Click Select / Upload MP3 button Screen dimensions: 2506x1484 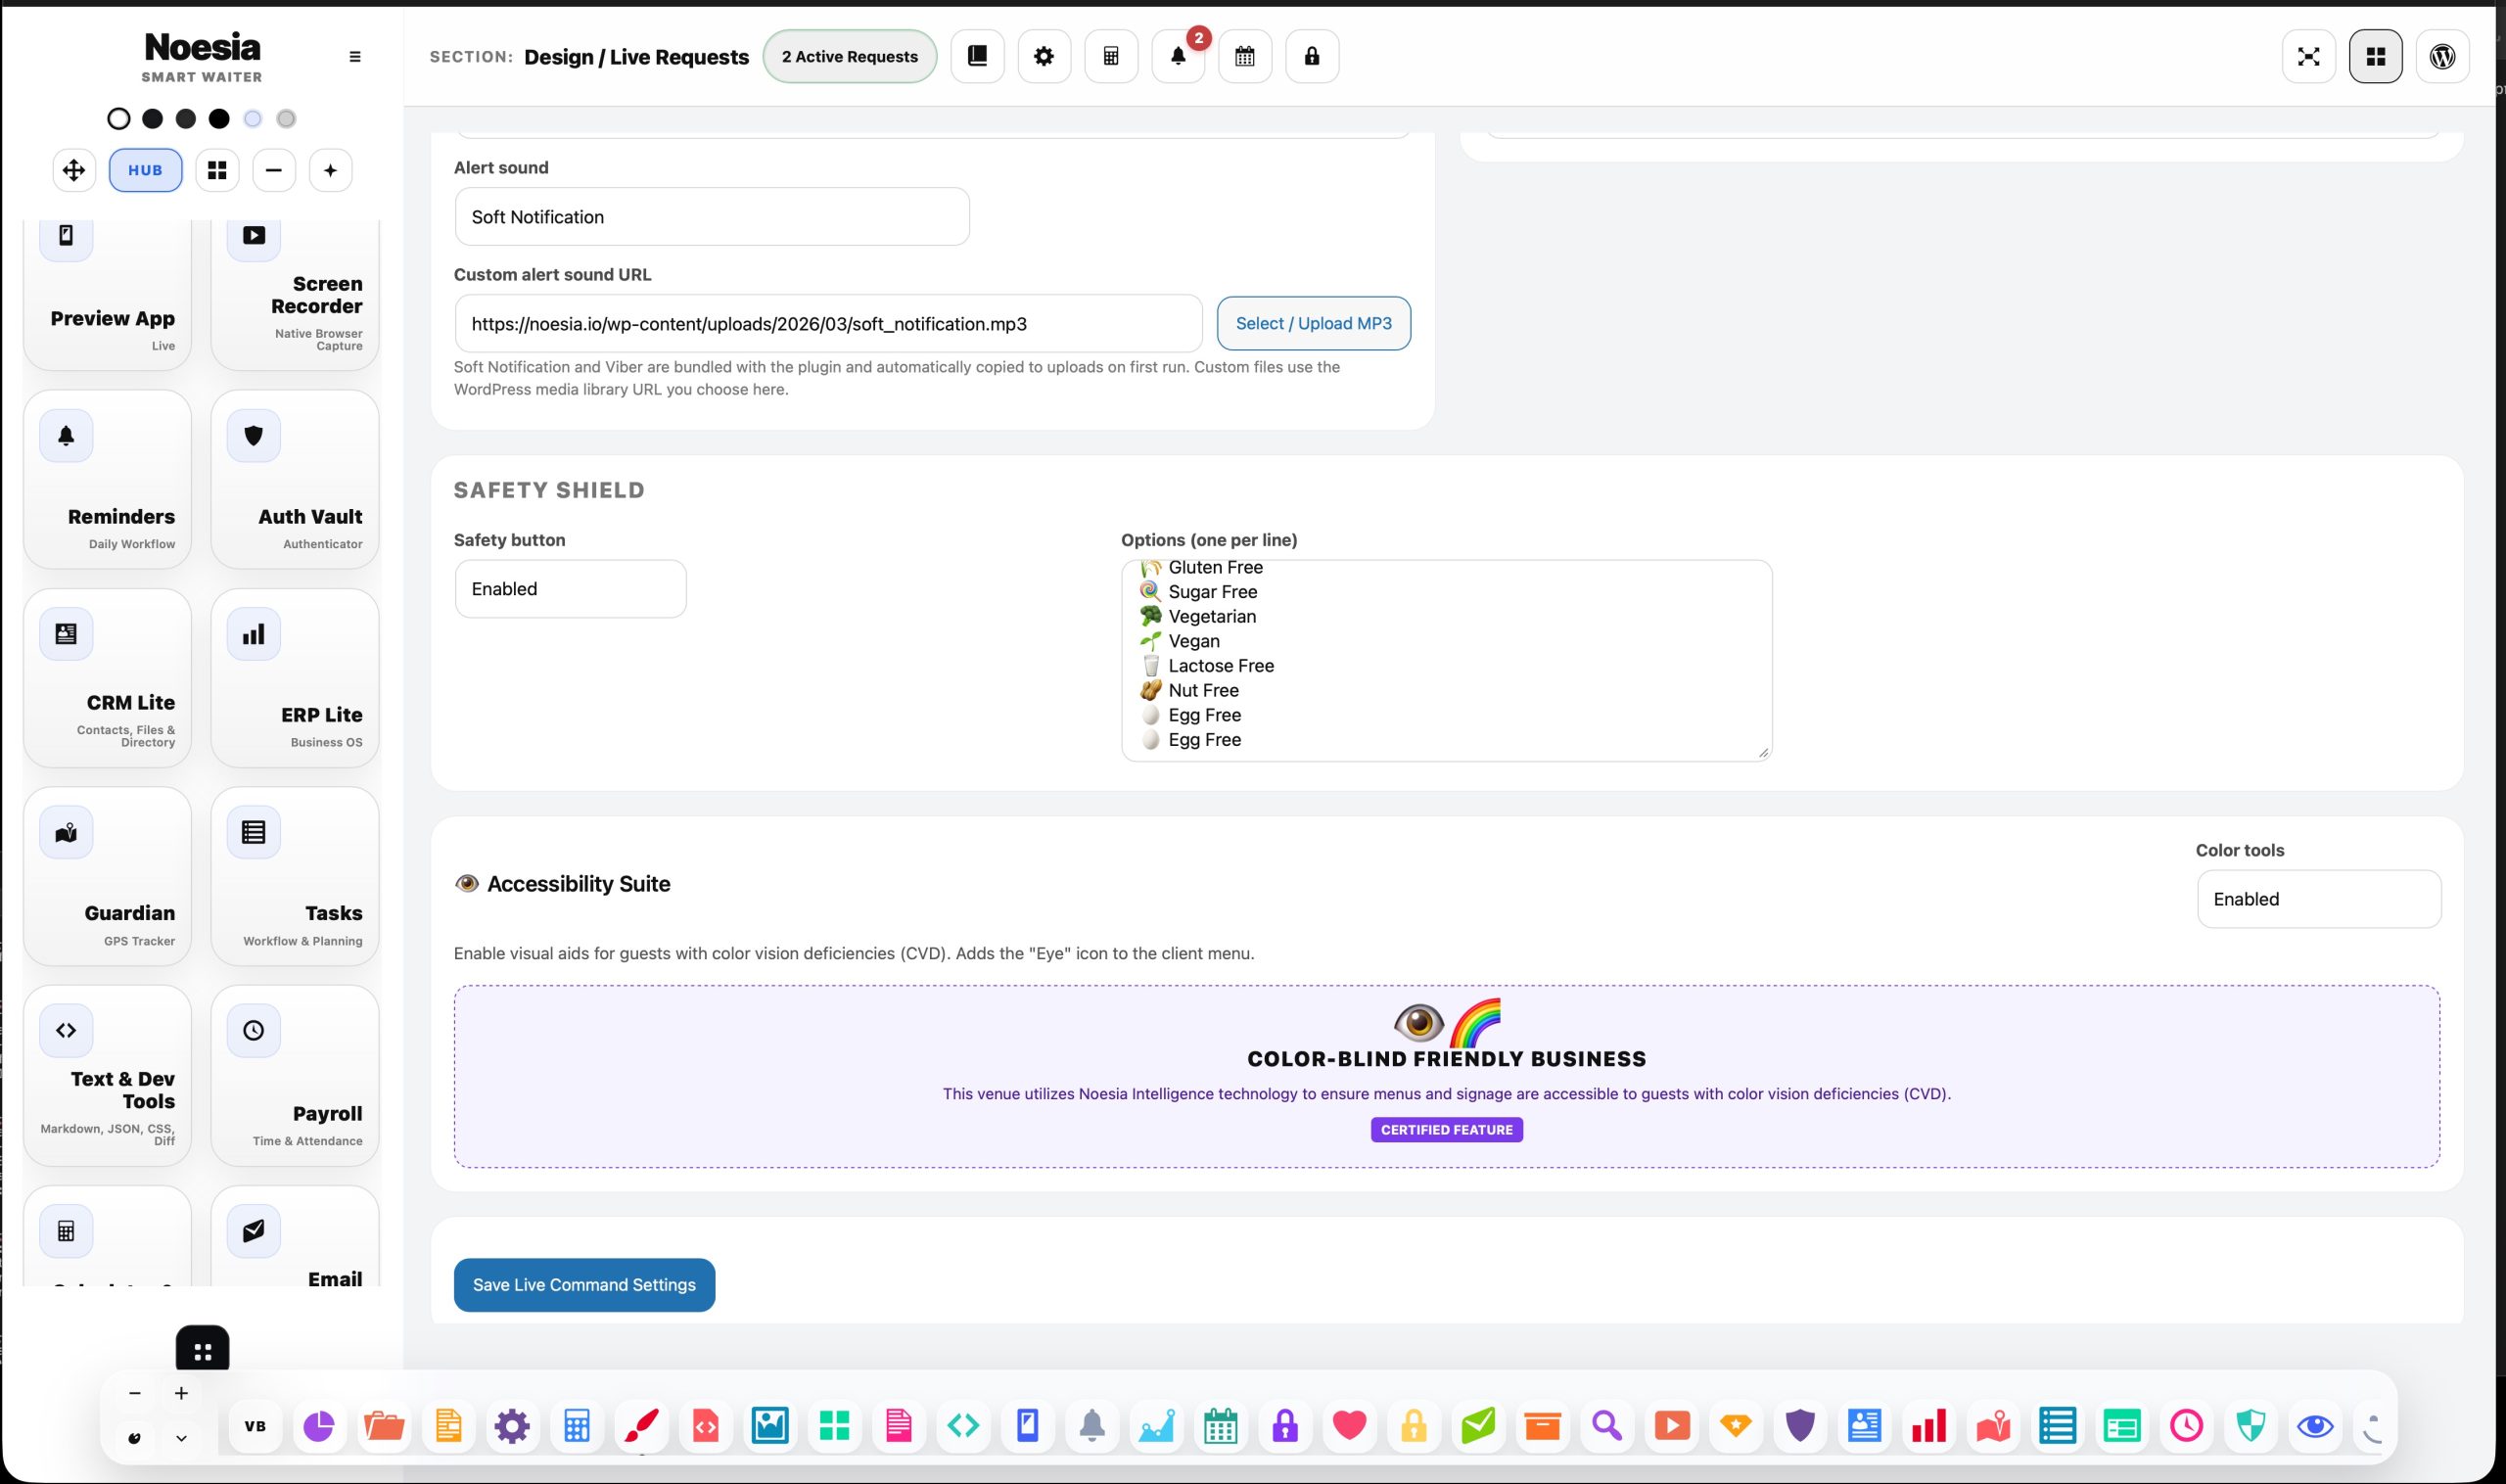tap(1314, 323)
